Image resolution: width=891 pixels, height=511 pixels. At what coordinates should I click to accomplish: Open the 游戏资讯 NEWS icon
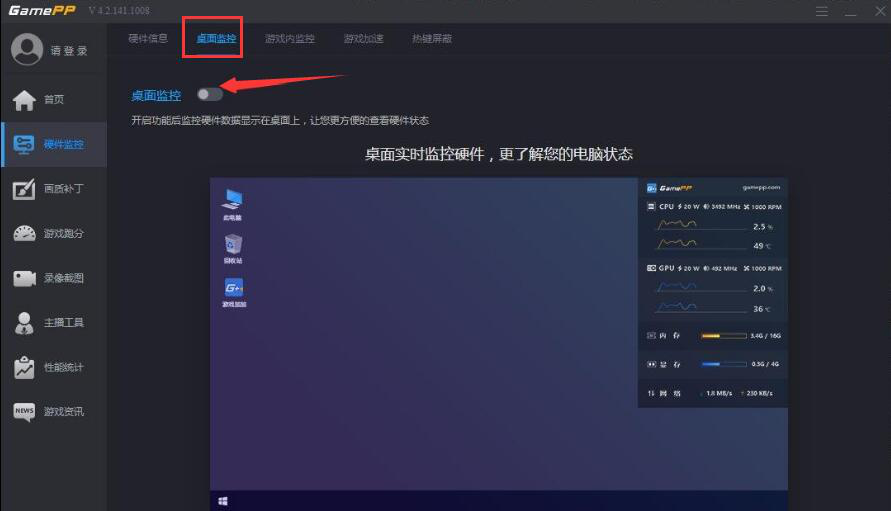point(24,412)
